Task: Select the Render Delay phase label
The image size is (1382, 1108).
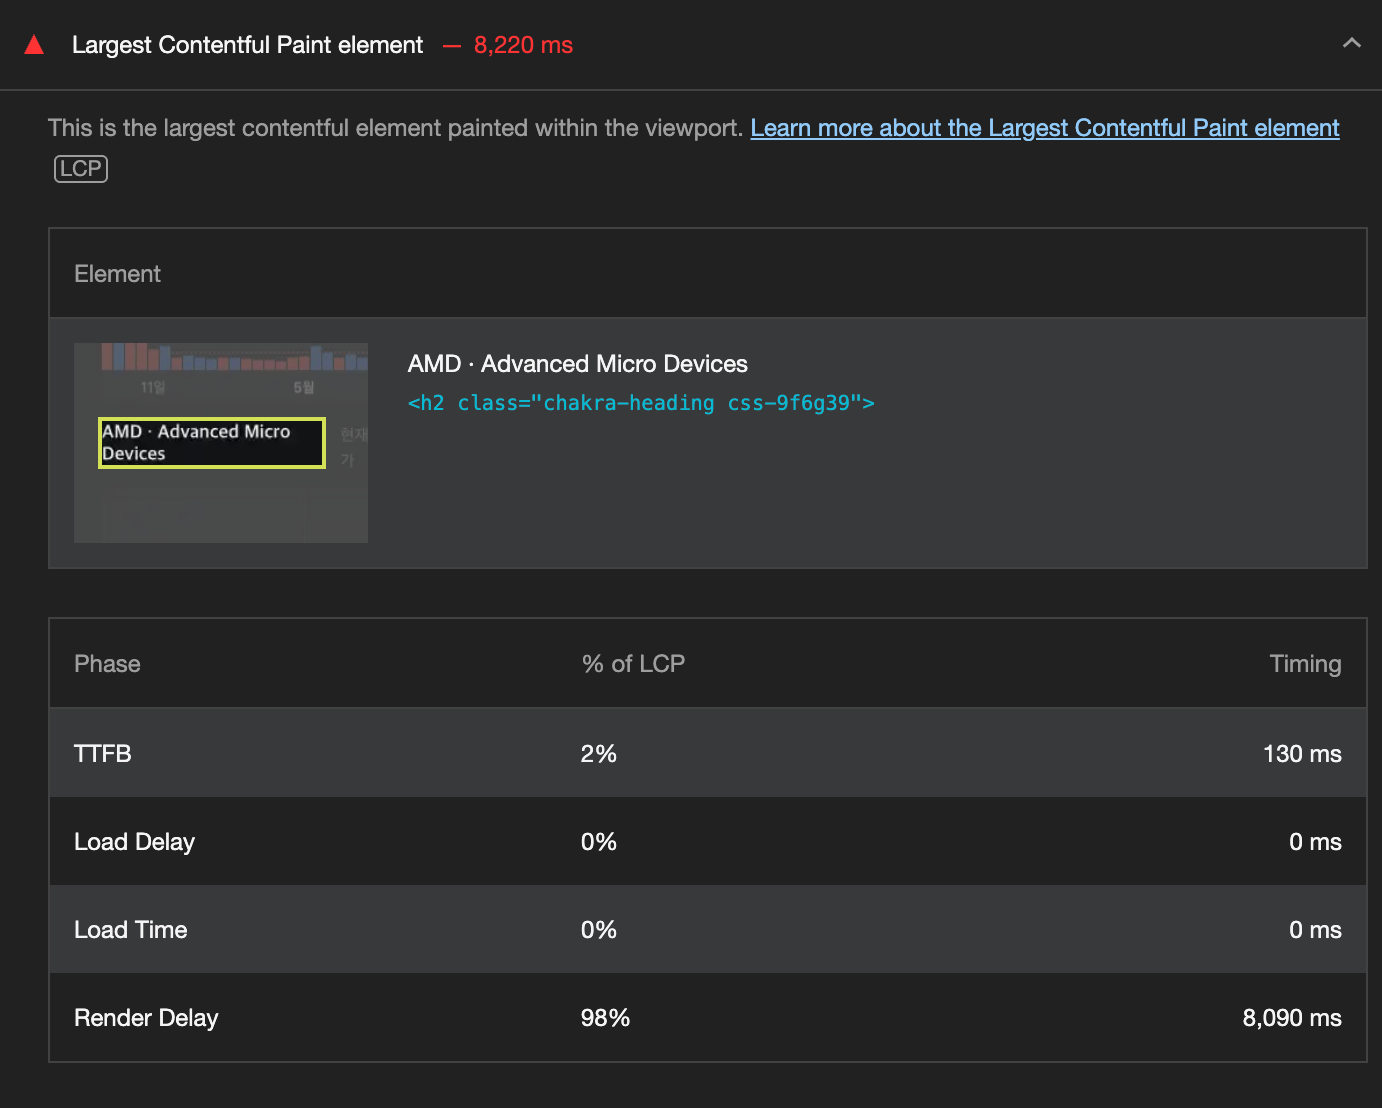Action: [146, 1018]
